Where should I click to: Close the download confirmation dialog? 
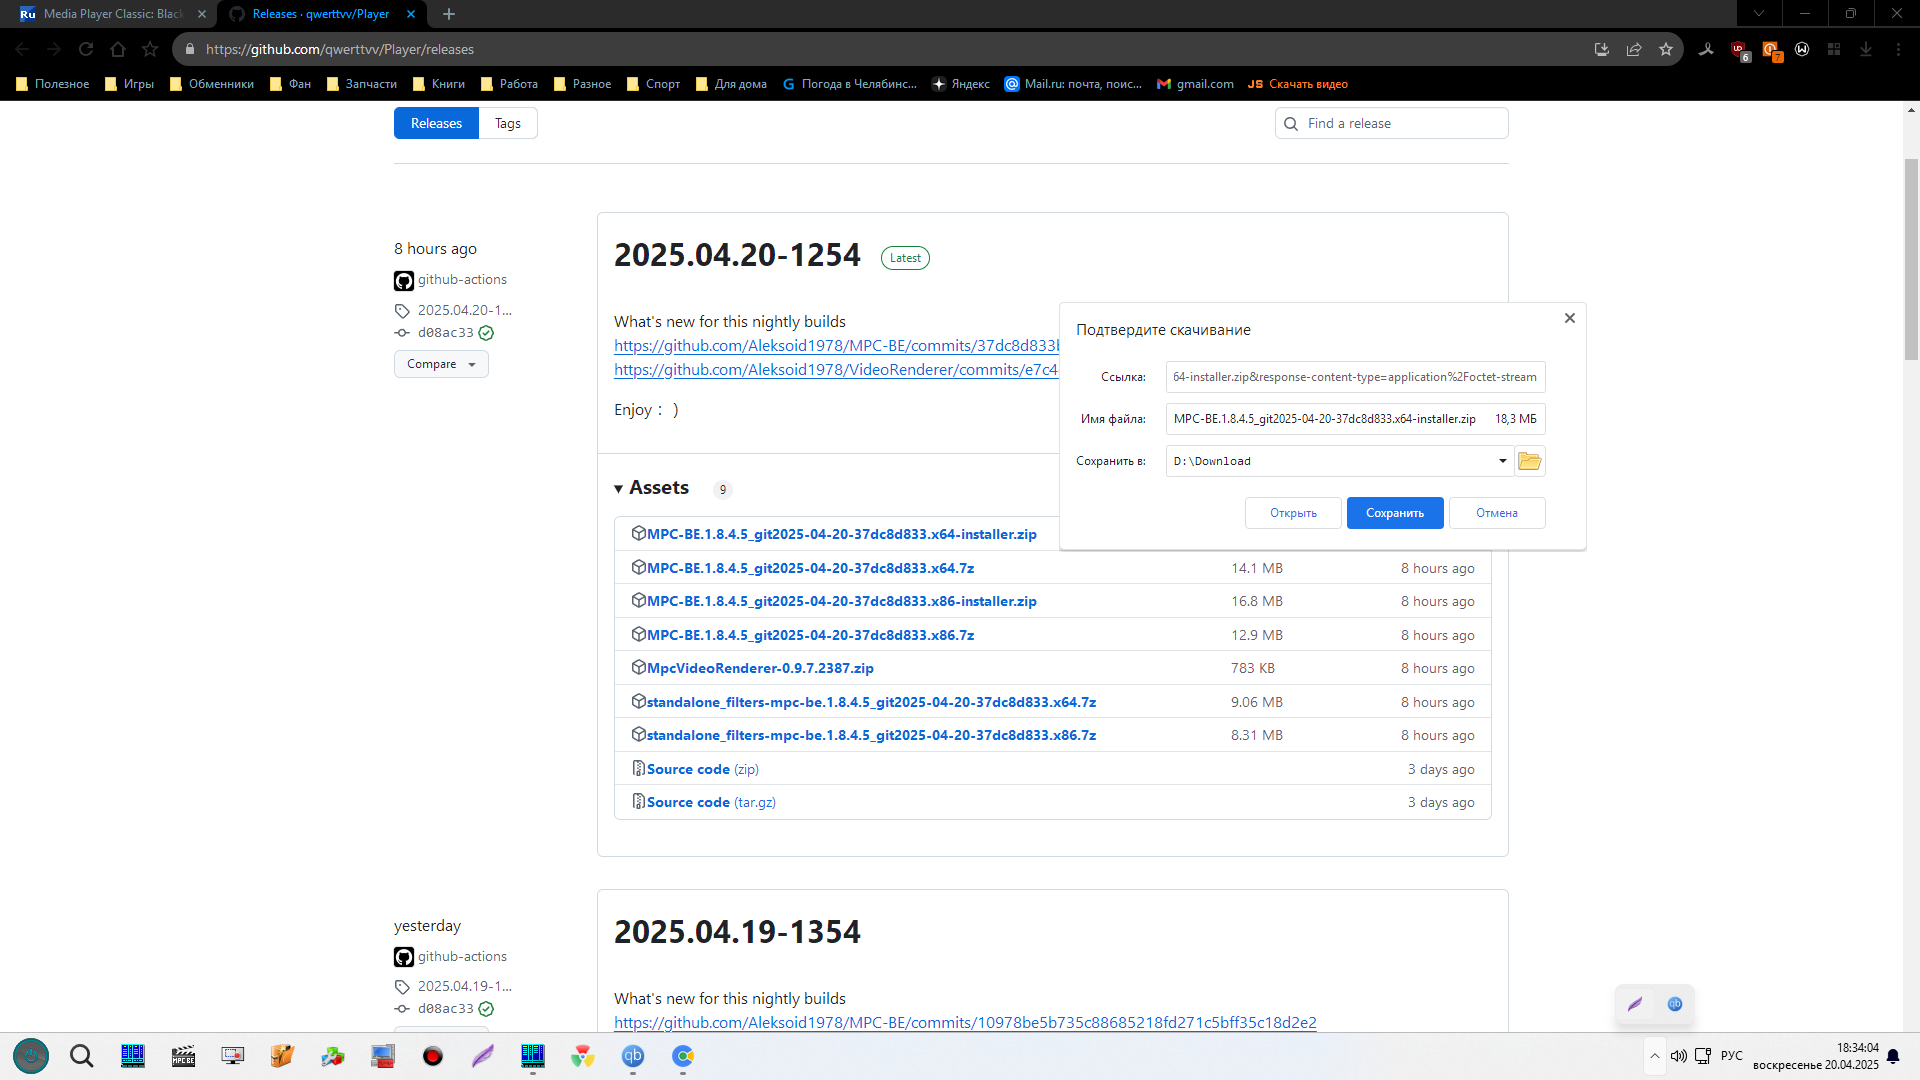(x=1570, y=318)
